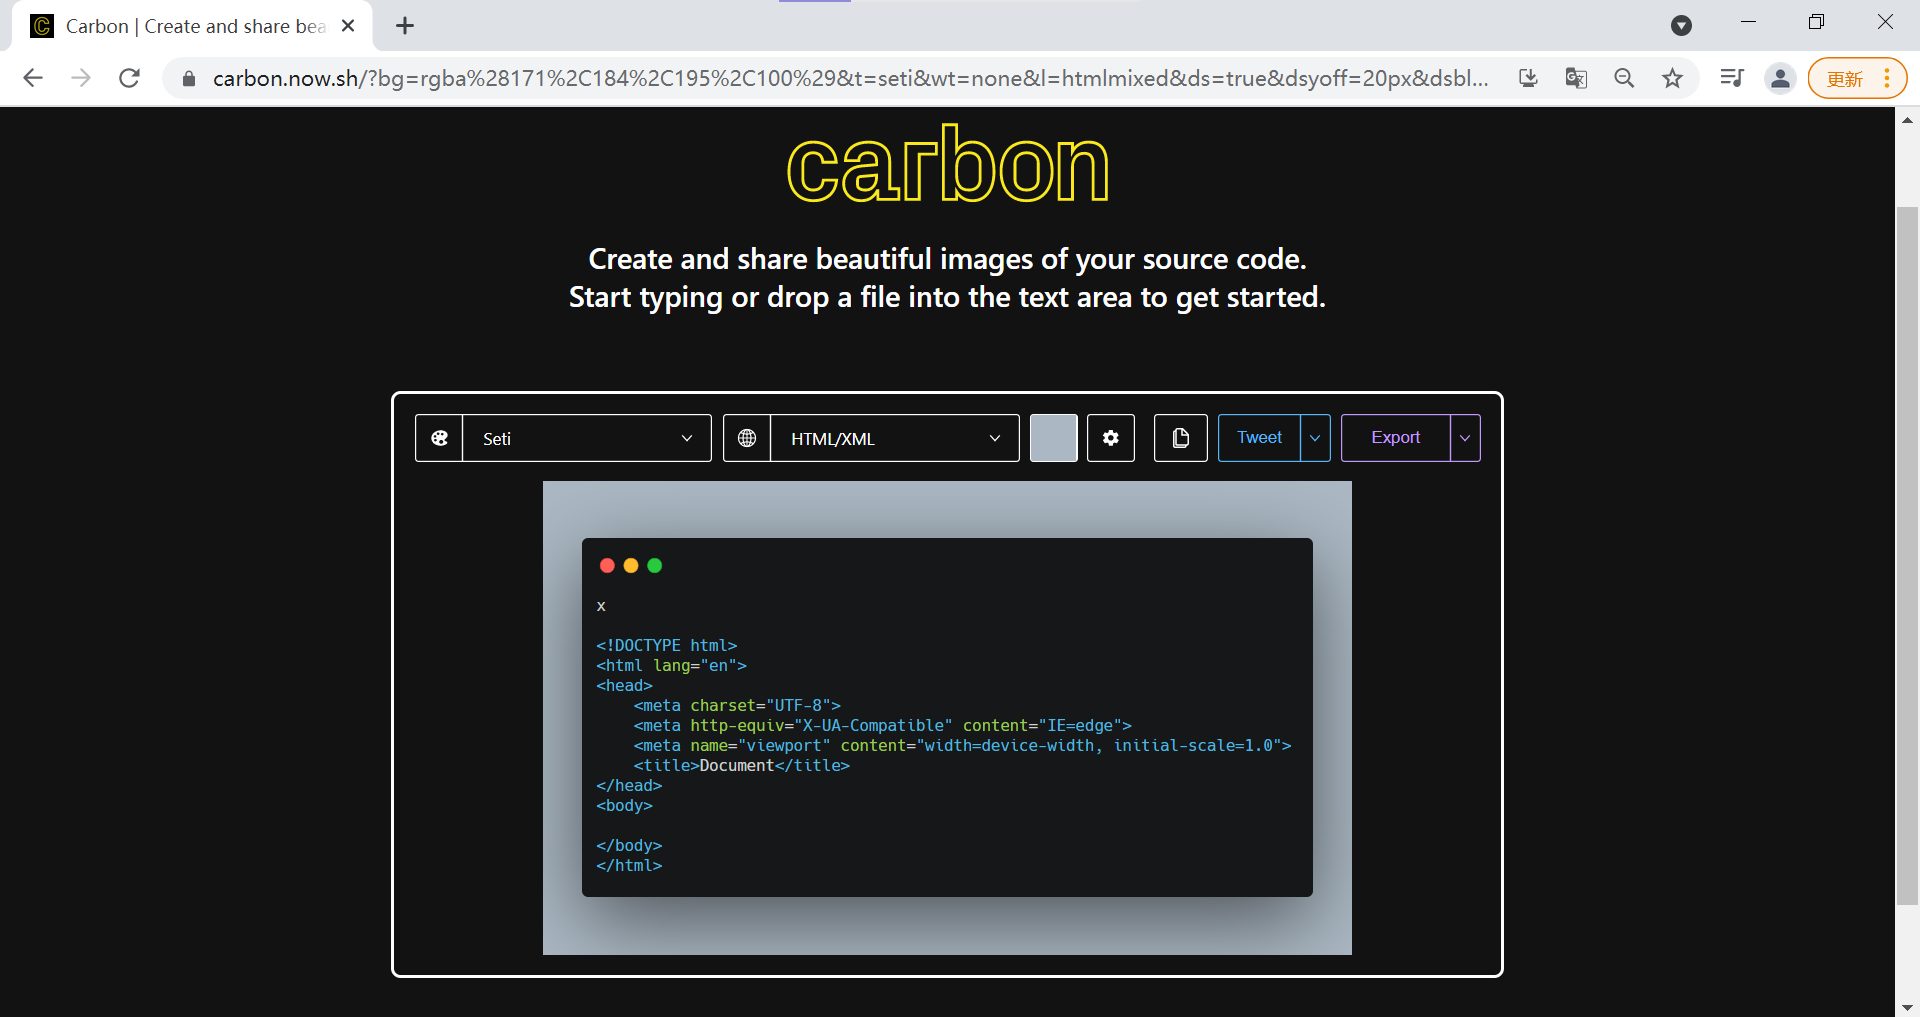Image resolution: width=1920 pixels, height=1017 pixels.
Task: Click the Export button
Action: [x=1396, y=438]
